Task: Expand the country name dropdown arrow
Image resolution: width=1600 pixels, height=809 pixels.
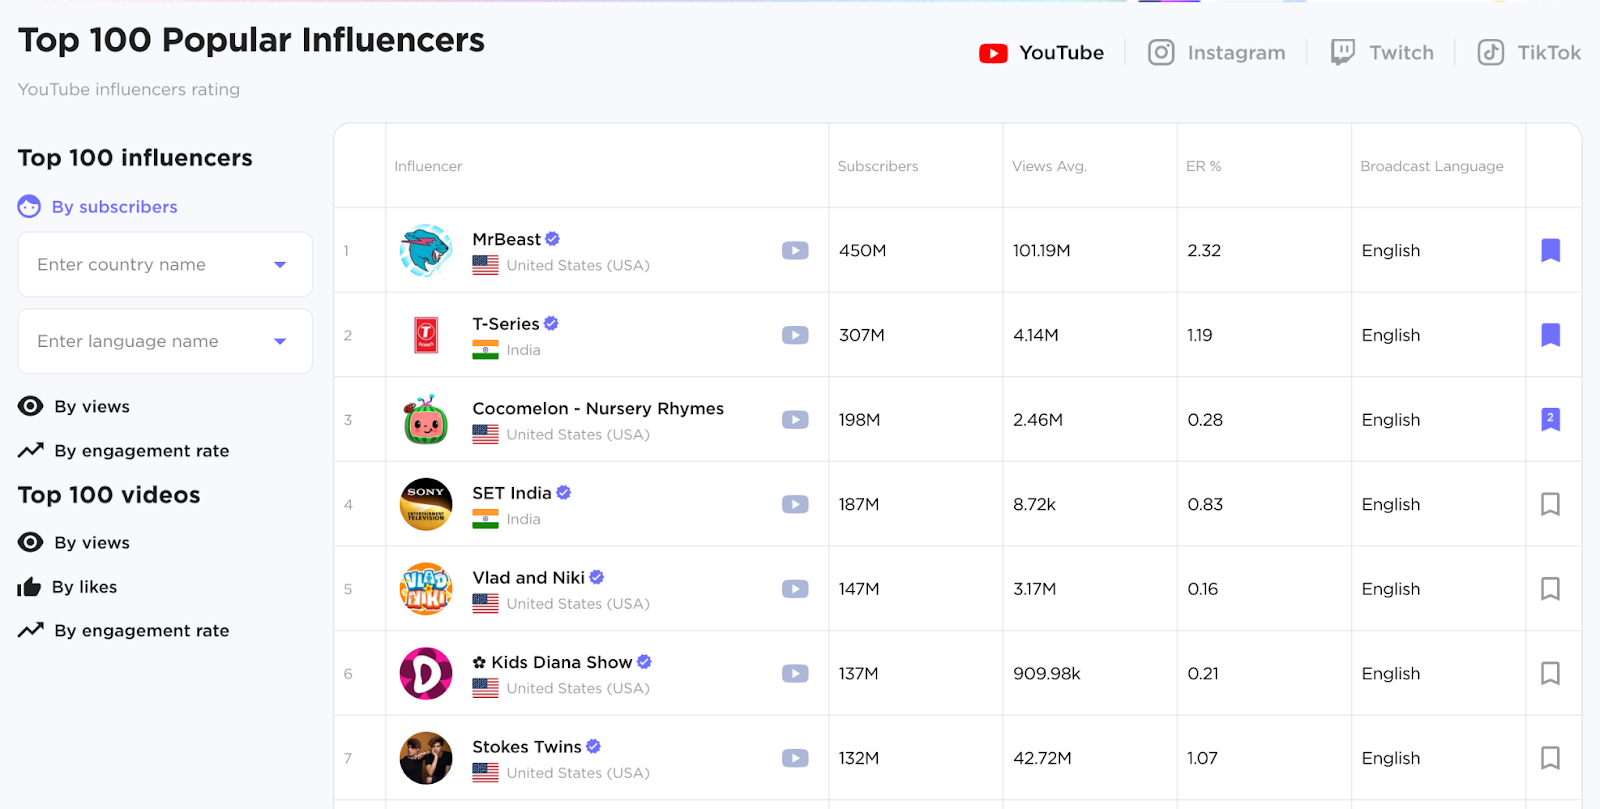Action: 280,265
